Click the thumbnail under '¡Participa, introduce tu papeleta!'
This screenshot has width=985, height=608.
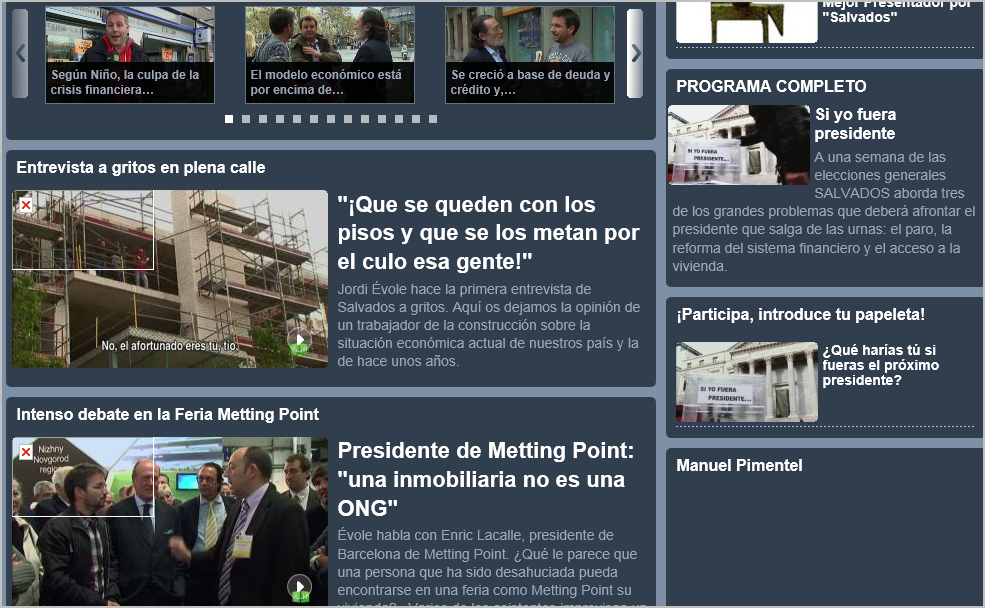(x=746, y=382)
